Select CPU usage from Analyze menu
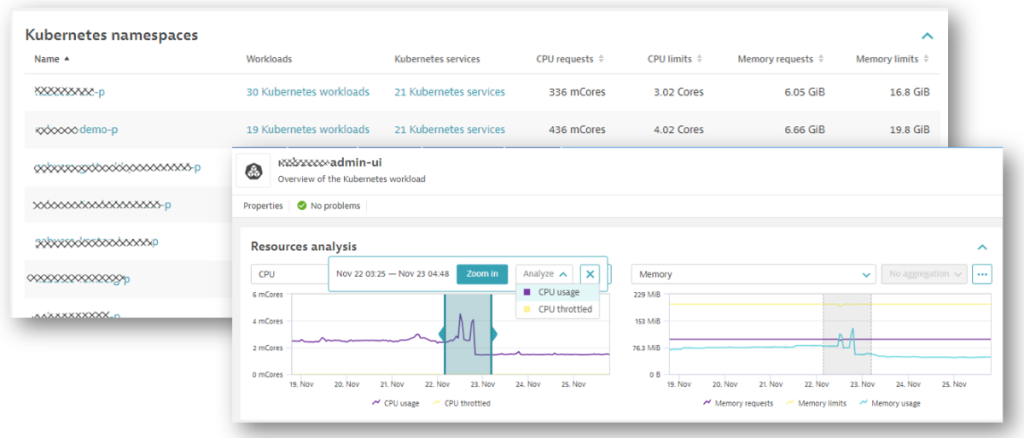Viewport: 1024px width, 438px height. [x=558, y=292]
